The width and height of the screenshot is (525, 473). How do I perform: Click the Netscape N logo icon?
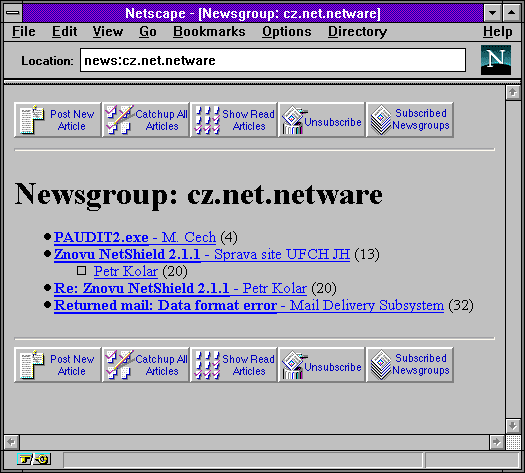pos(496,60)
